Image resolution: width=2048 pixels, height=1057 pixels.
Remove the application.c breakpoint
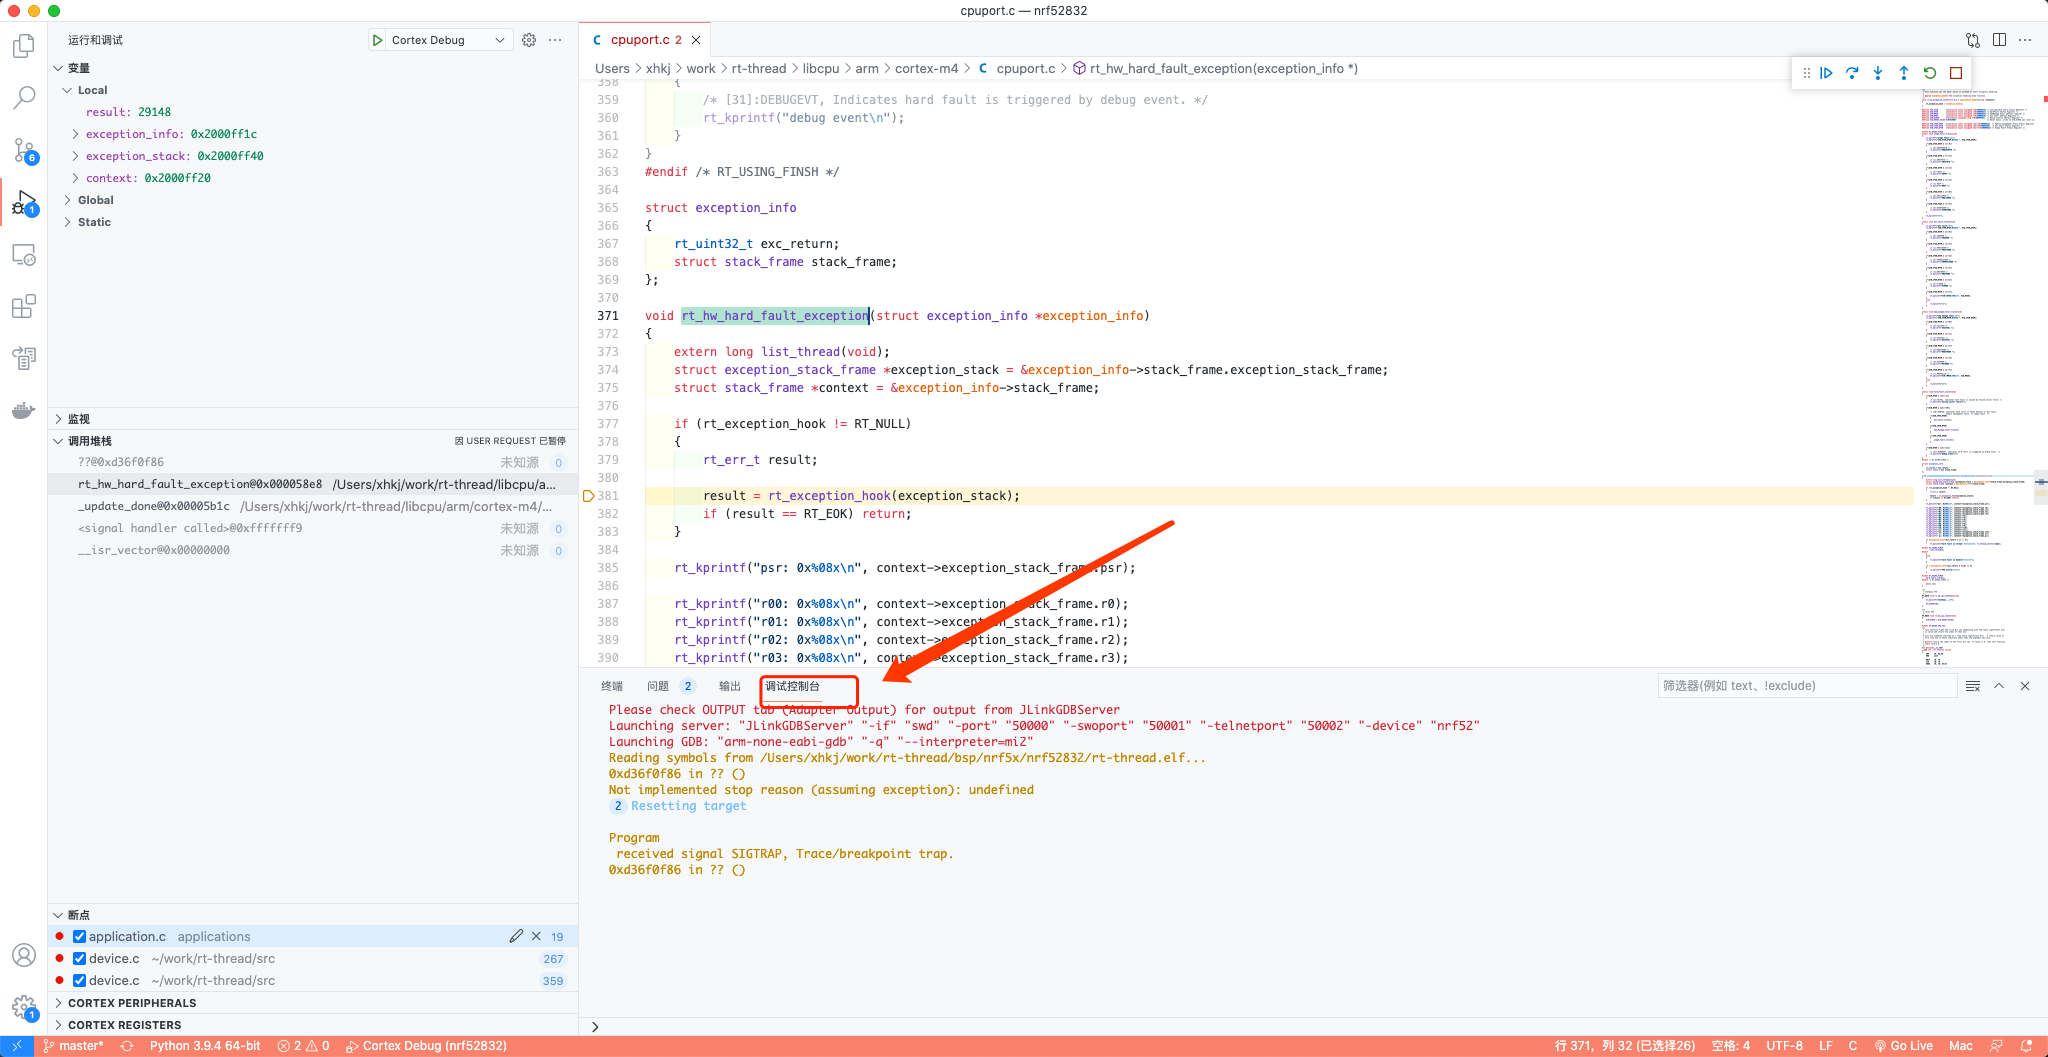pos(536,936)
